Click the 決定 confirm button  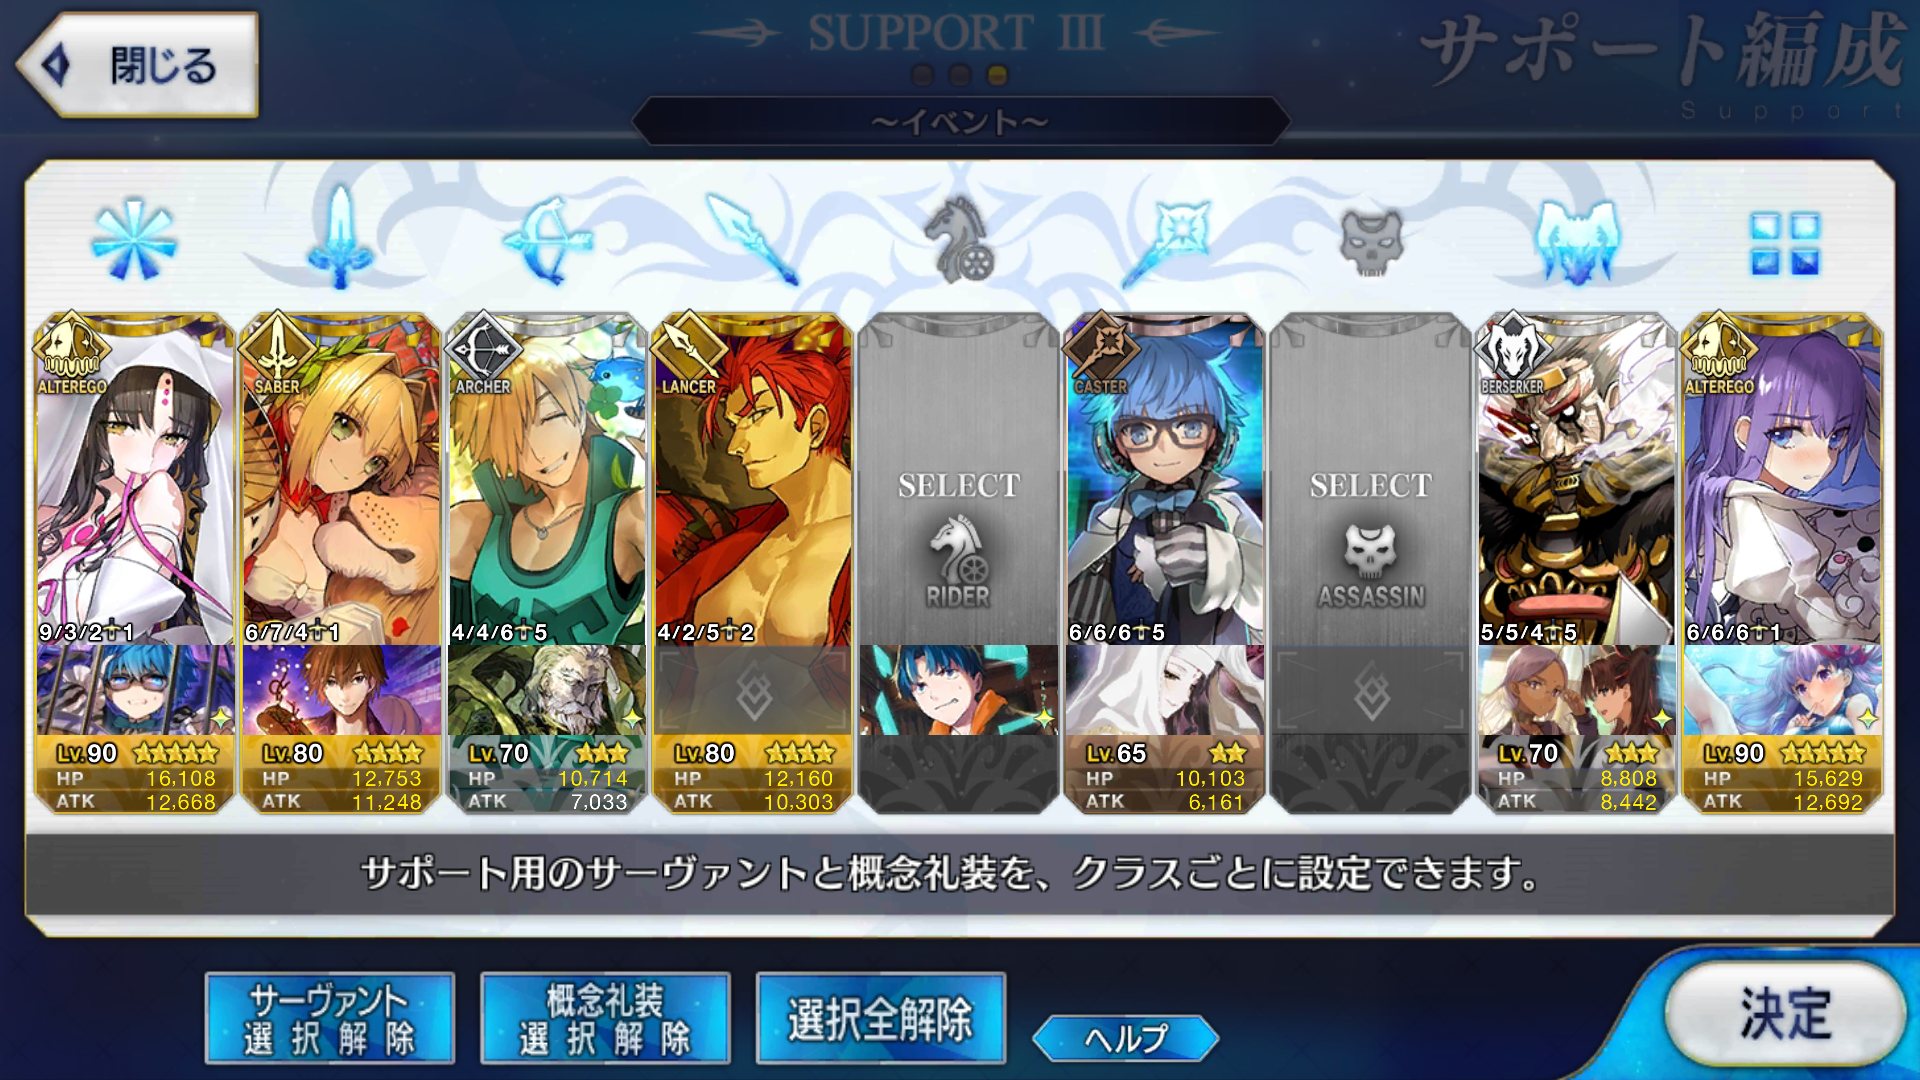pos(1784,1014)
